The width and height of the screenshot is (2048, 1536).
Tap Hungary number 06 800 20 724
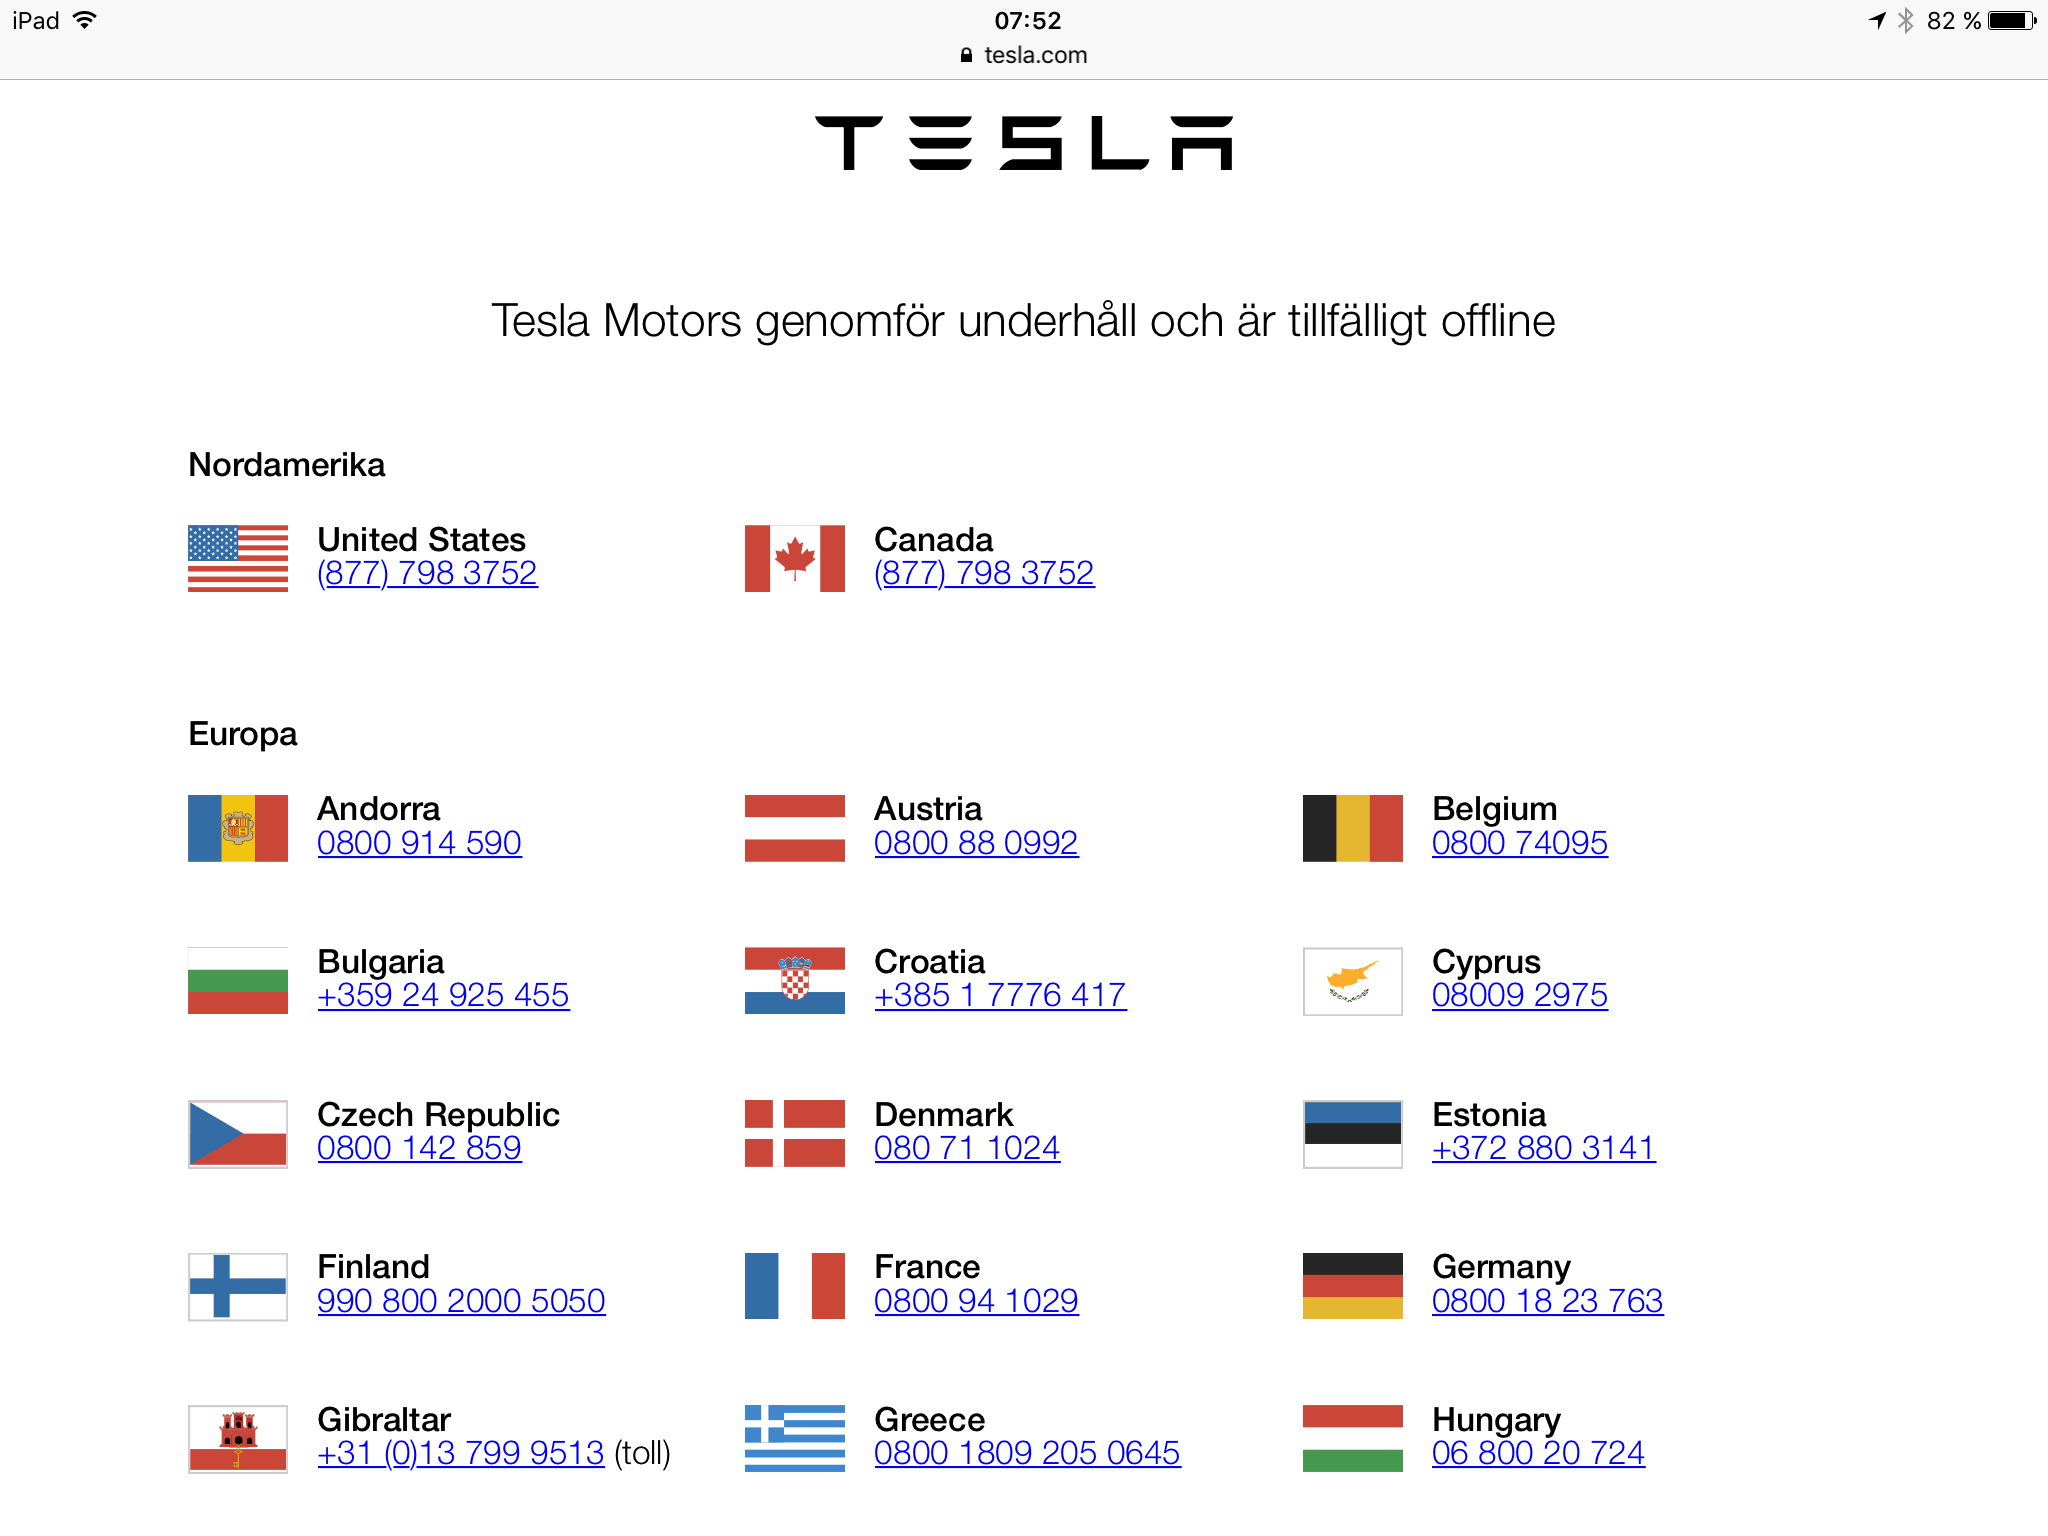click(x=1538, y=1453)
